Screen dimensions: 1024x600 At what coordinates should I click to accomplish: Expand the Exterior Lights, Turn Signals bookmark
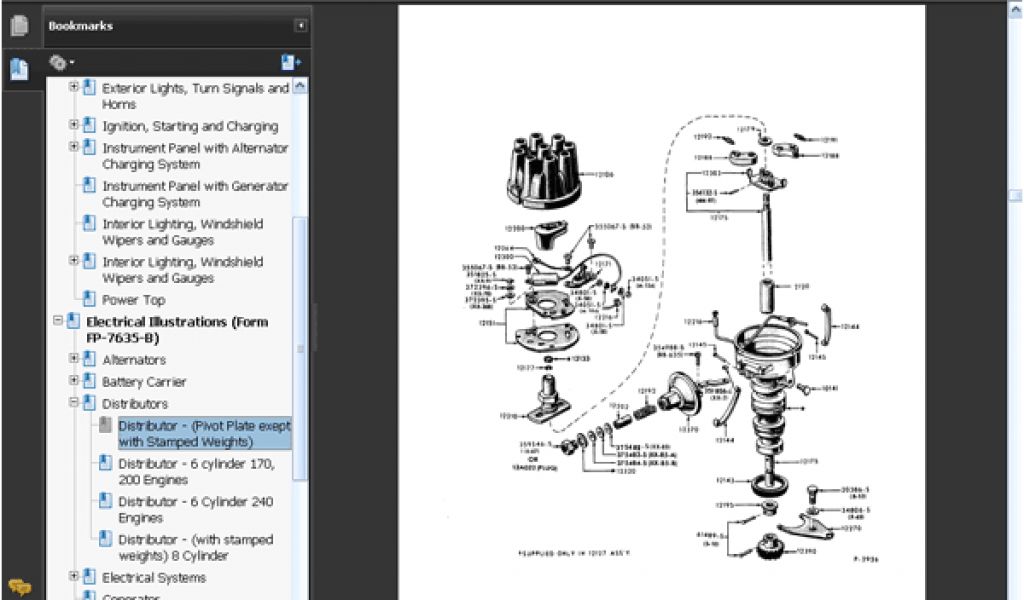(x=74, y=88)
